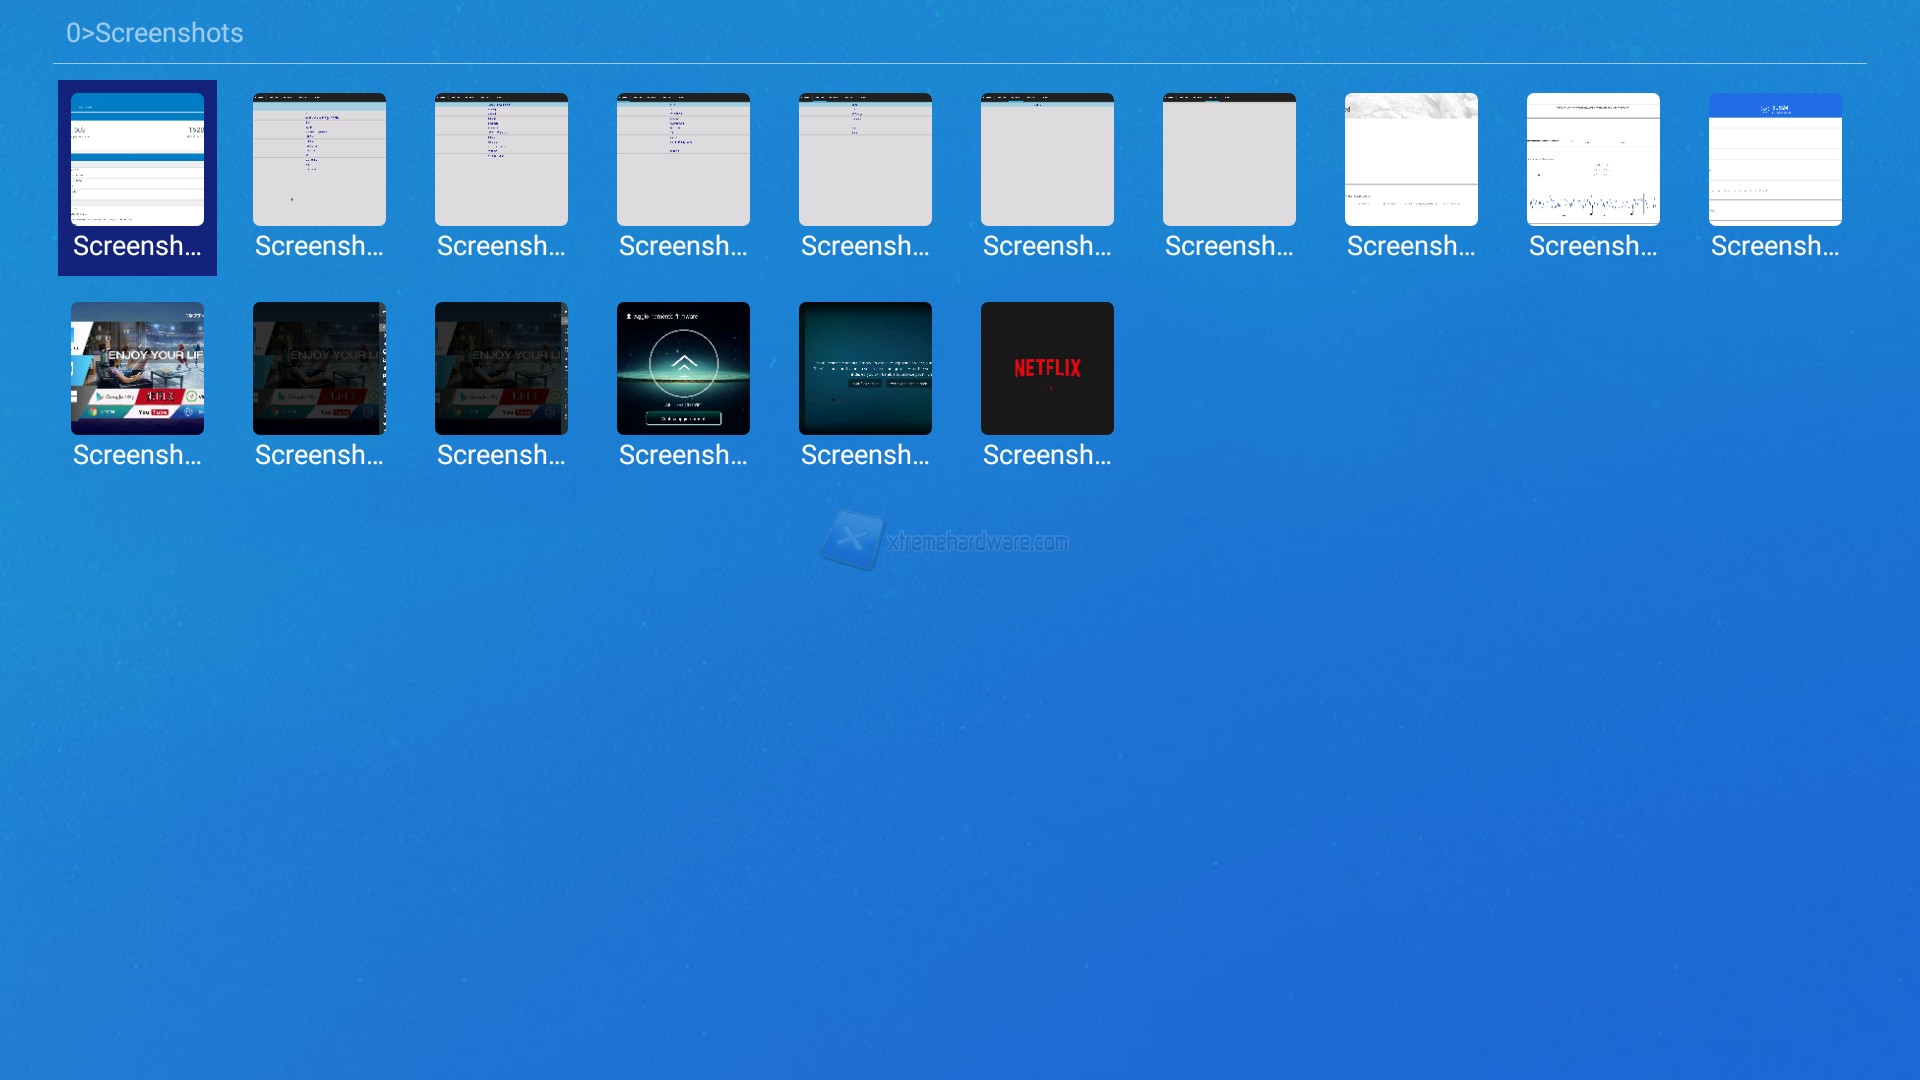Open the firmware update circle-arrow screenshot

point(683,368)
